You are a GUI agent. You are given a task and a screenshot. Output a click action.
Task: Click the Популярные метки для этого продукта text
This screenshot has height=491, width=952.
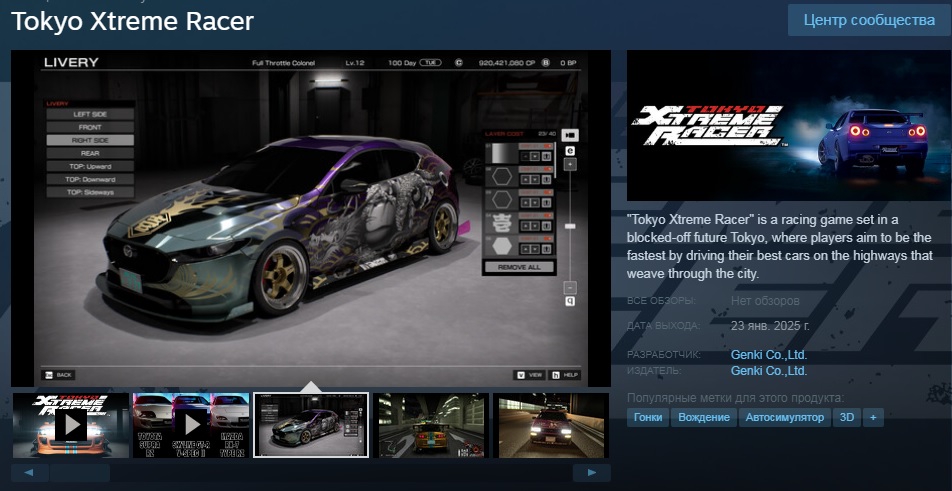pos(735,398)
